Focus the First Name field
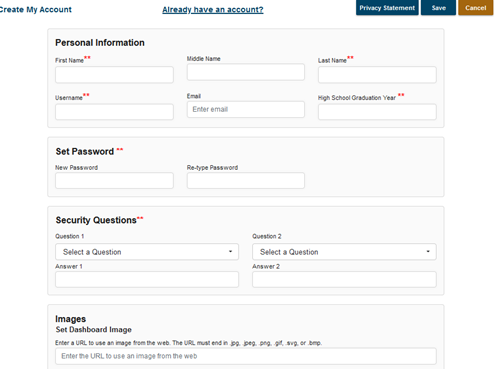Screen dimensions: 494x369 [x=114, y=75]
